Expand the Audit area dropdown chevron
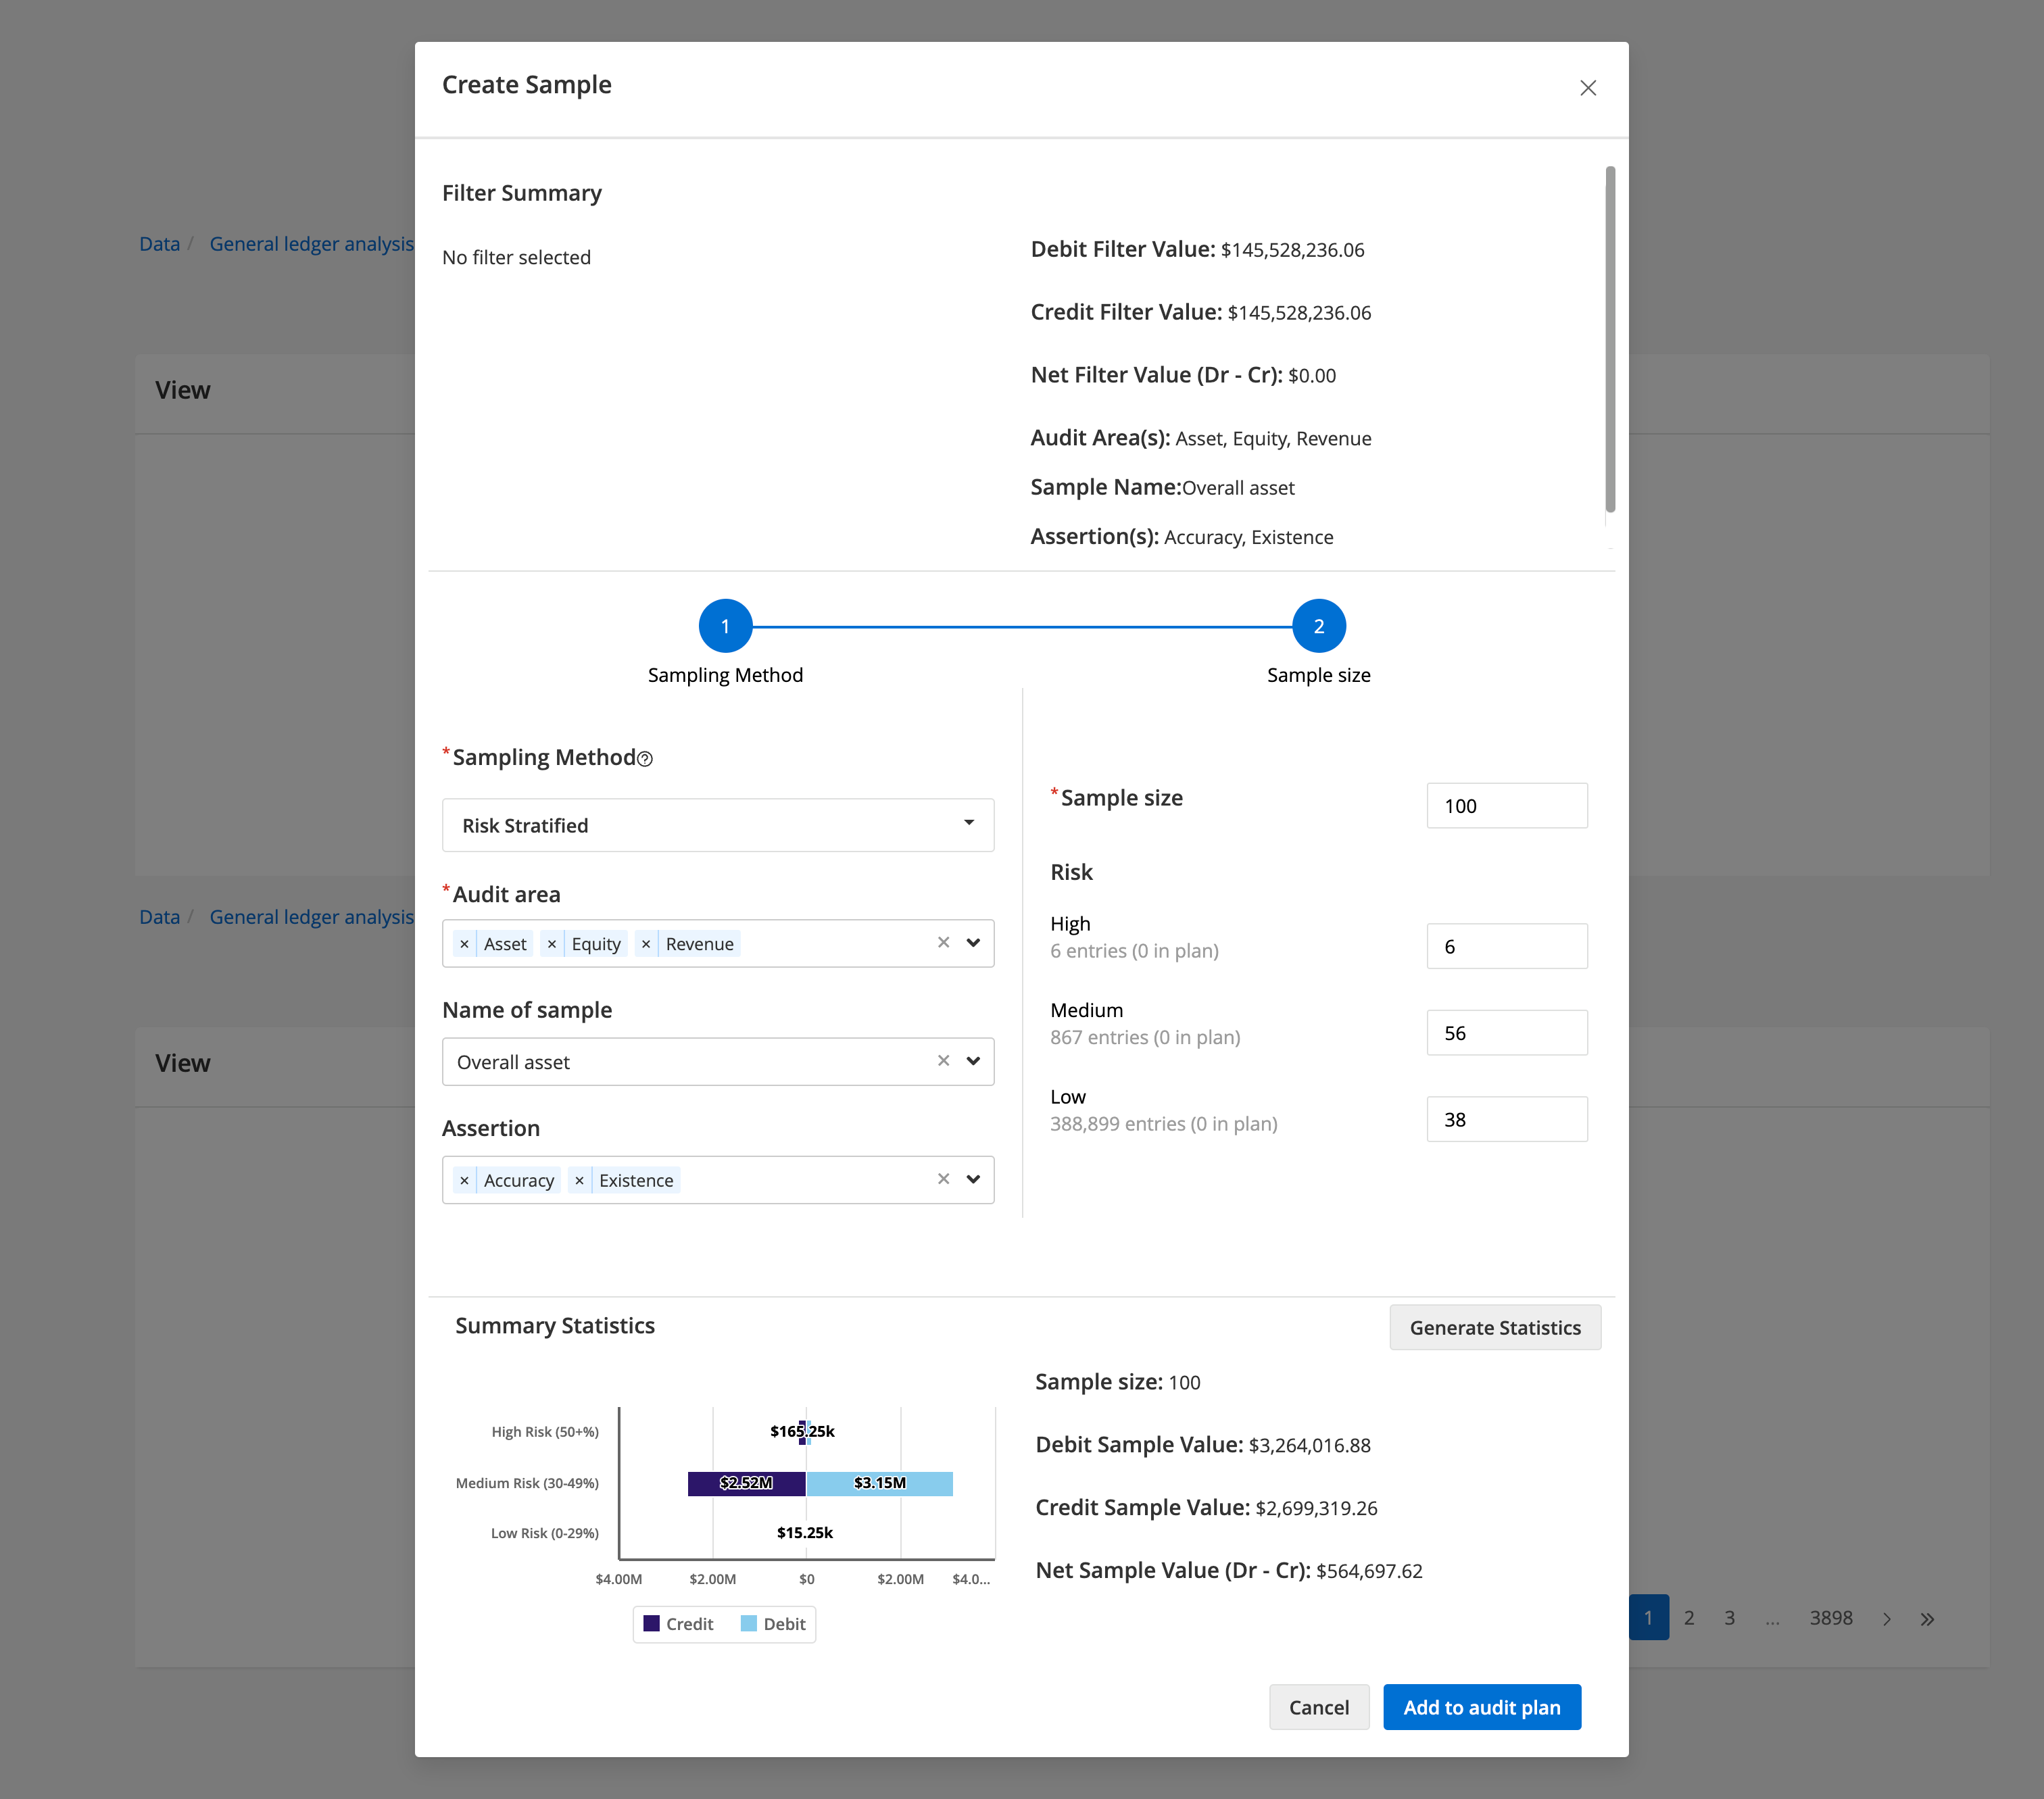Image resolution: width=2044 pixels, height=1799 pixels. point(973,942)
